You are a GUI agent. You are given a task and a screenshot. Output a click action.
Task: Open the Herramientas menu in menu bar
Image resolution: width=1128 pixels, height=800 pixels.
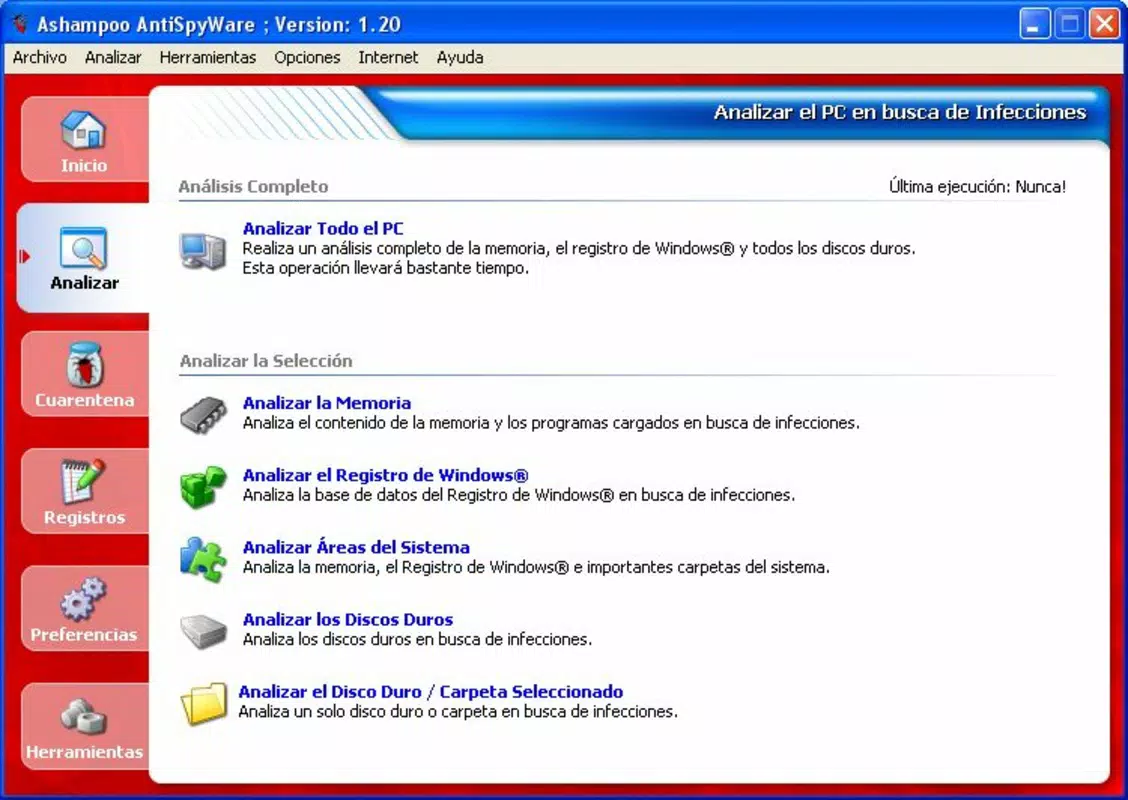coord(208,58)
